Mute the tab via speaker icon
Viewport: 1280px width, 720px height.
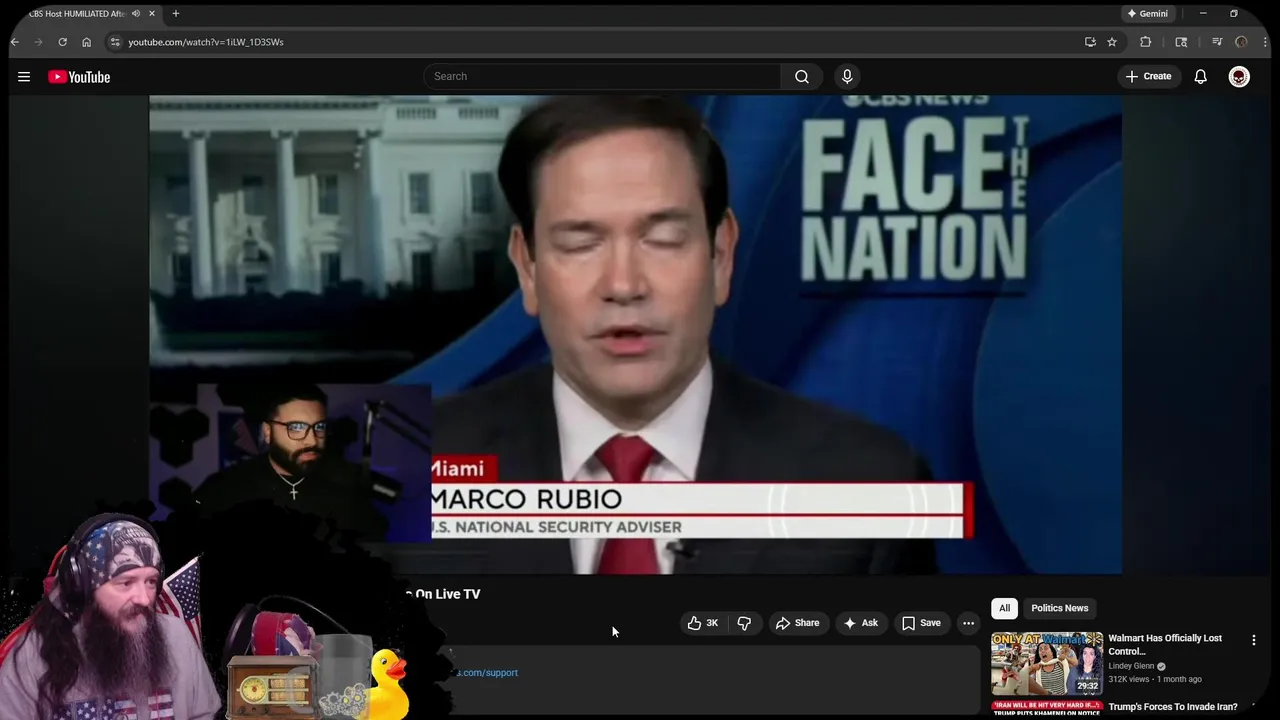136,14
